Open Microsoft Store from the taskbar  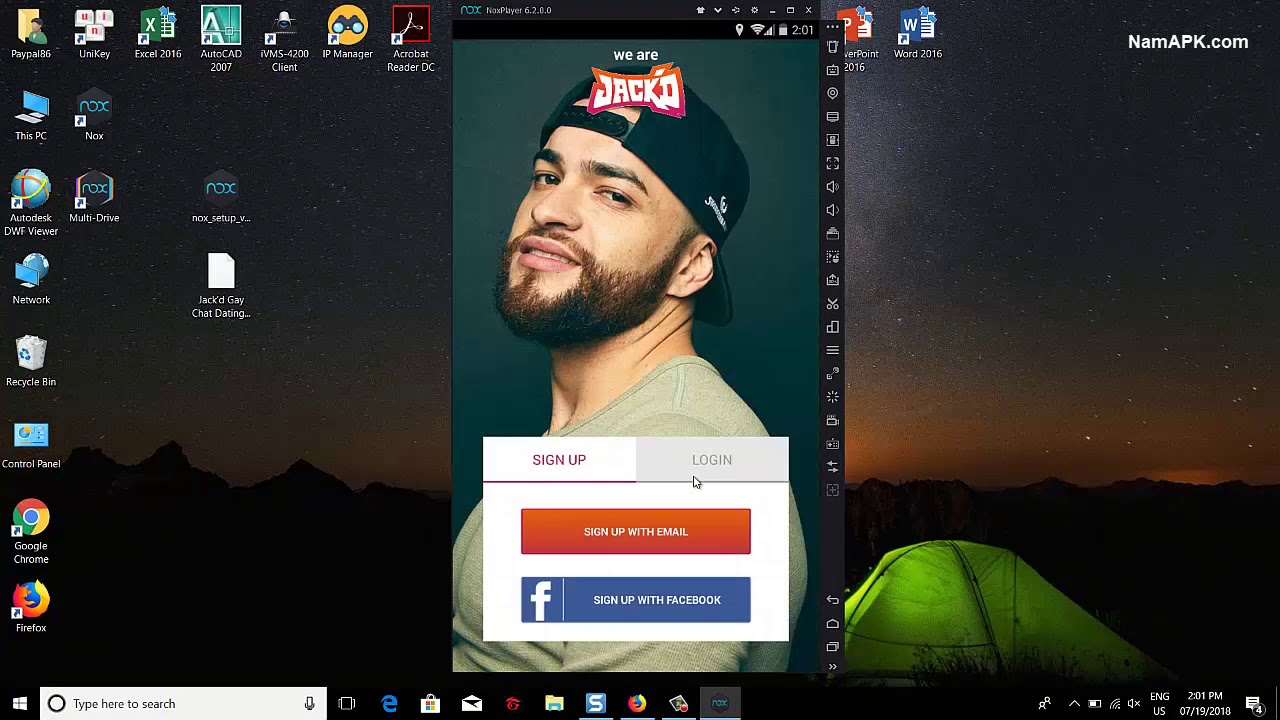tap(430, 704)
